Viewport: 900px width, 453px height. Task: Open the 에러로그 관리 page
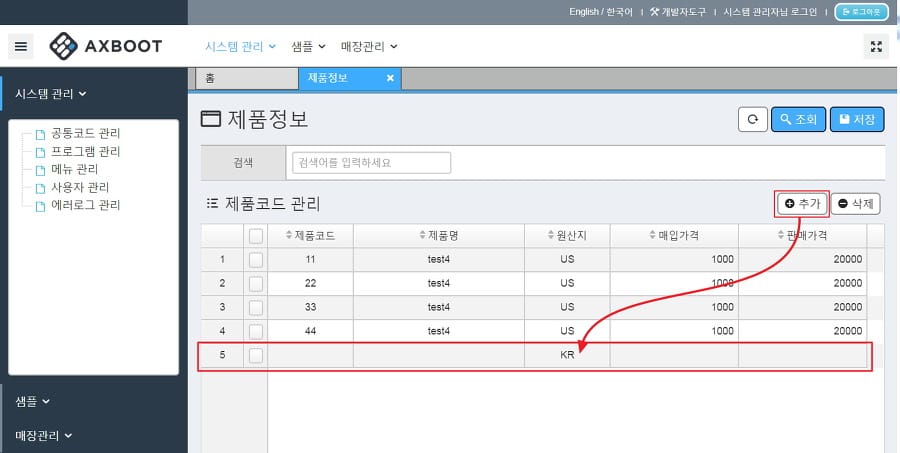pyautogui.click(x=86, y=205)
